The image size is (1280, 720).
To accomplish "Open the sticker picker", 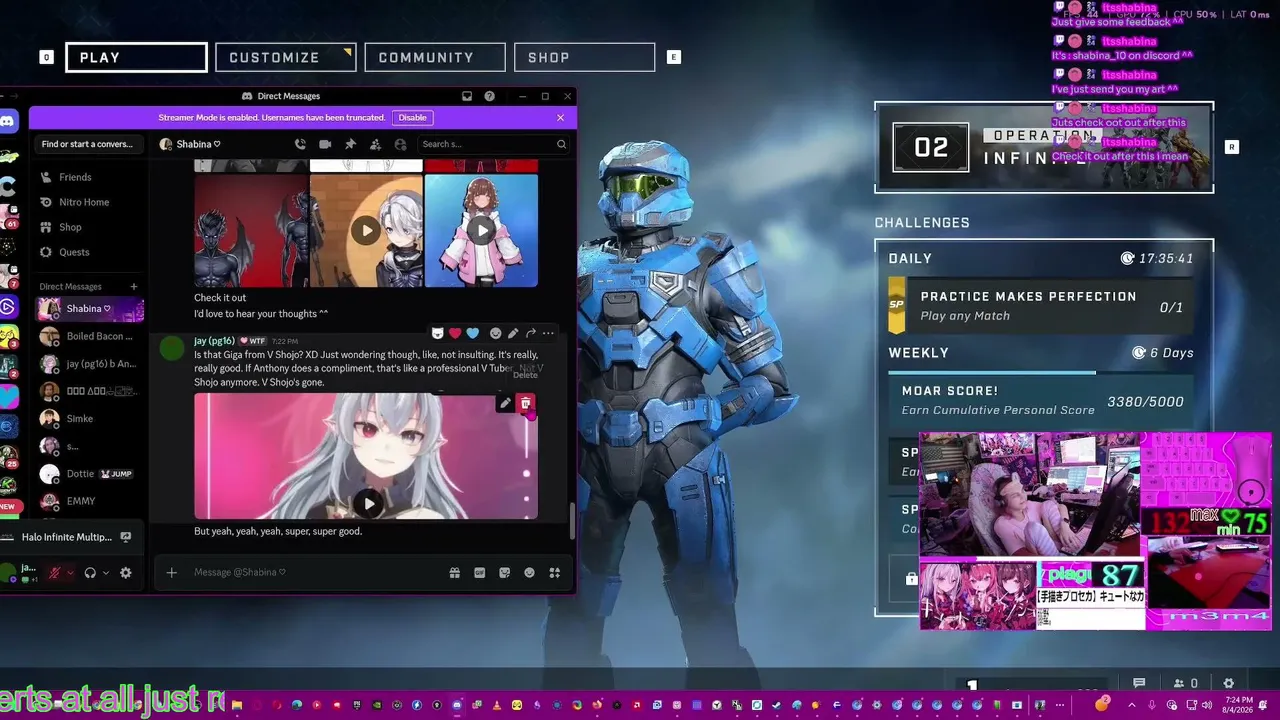I will [504, 573].
